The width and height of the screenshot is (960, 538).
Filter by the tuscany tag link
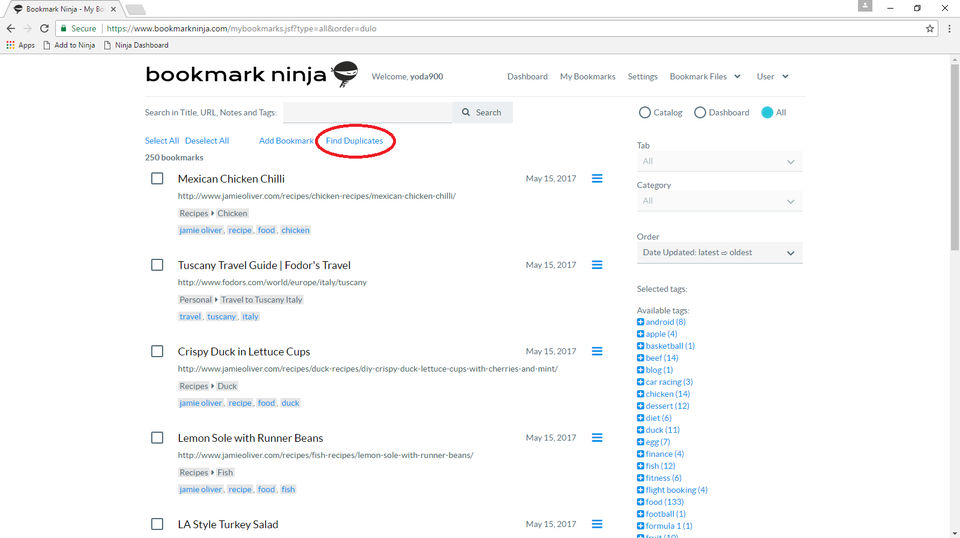click(x=221, y=316)
